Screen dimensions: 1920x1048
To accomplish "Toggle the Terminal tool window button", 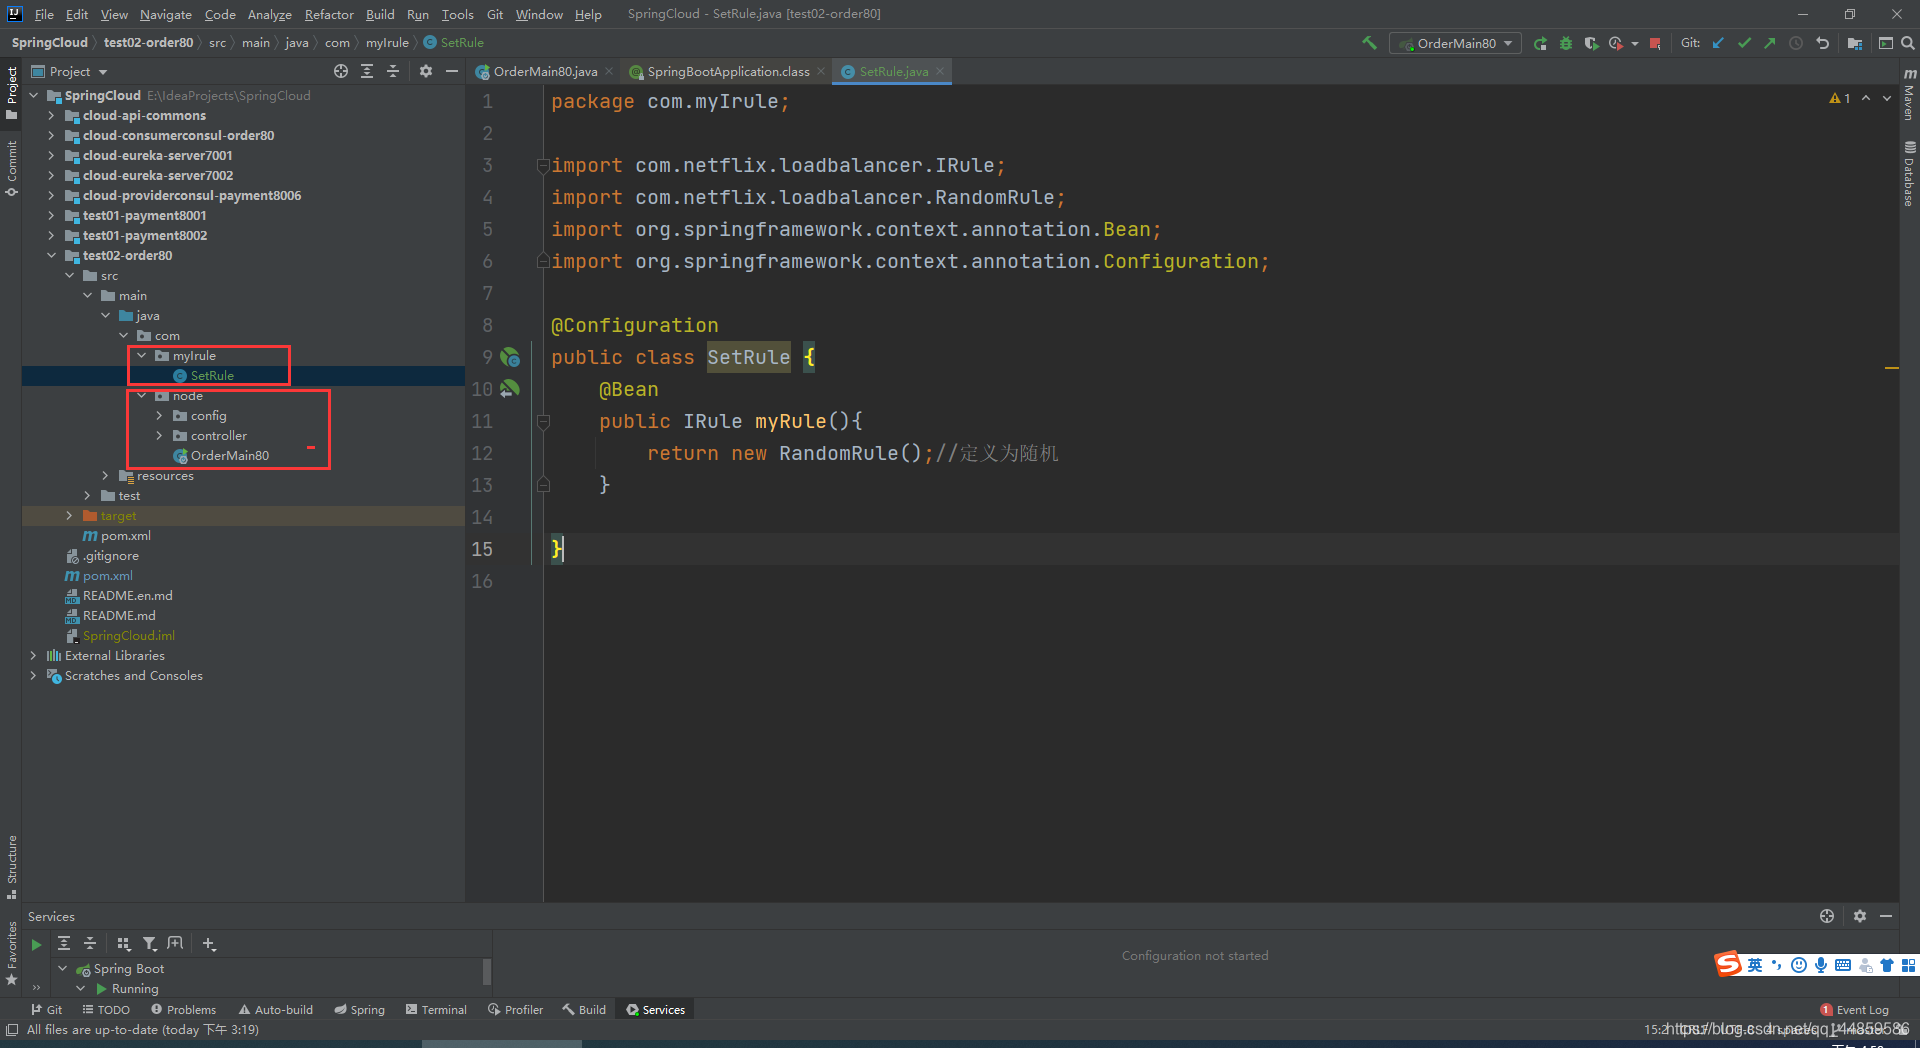I will coord(437,1010).
